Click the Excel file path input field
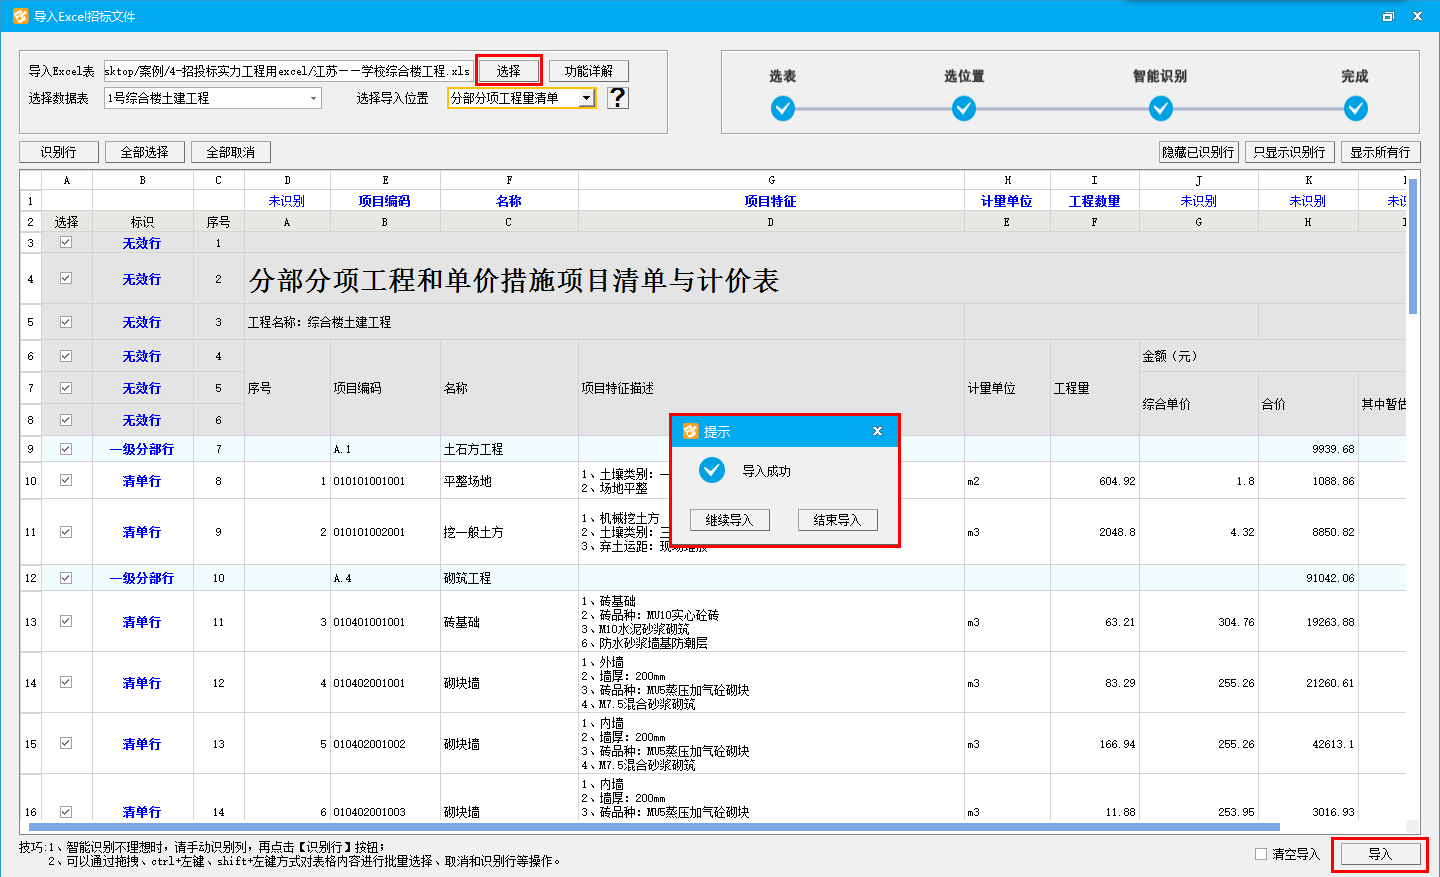 point(288,71)
